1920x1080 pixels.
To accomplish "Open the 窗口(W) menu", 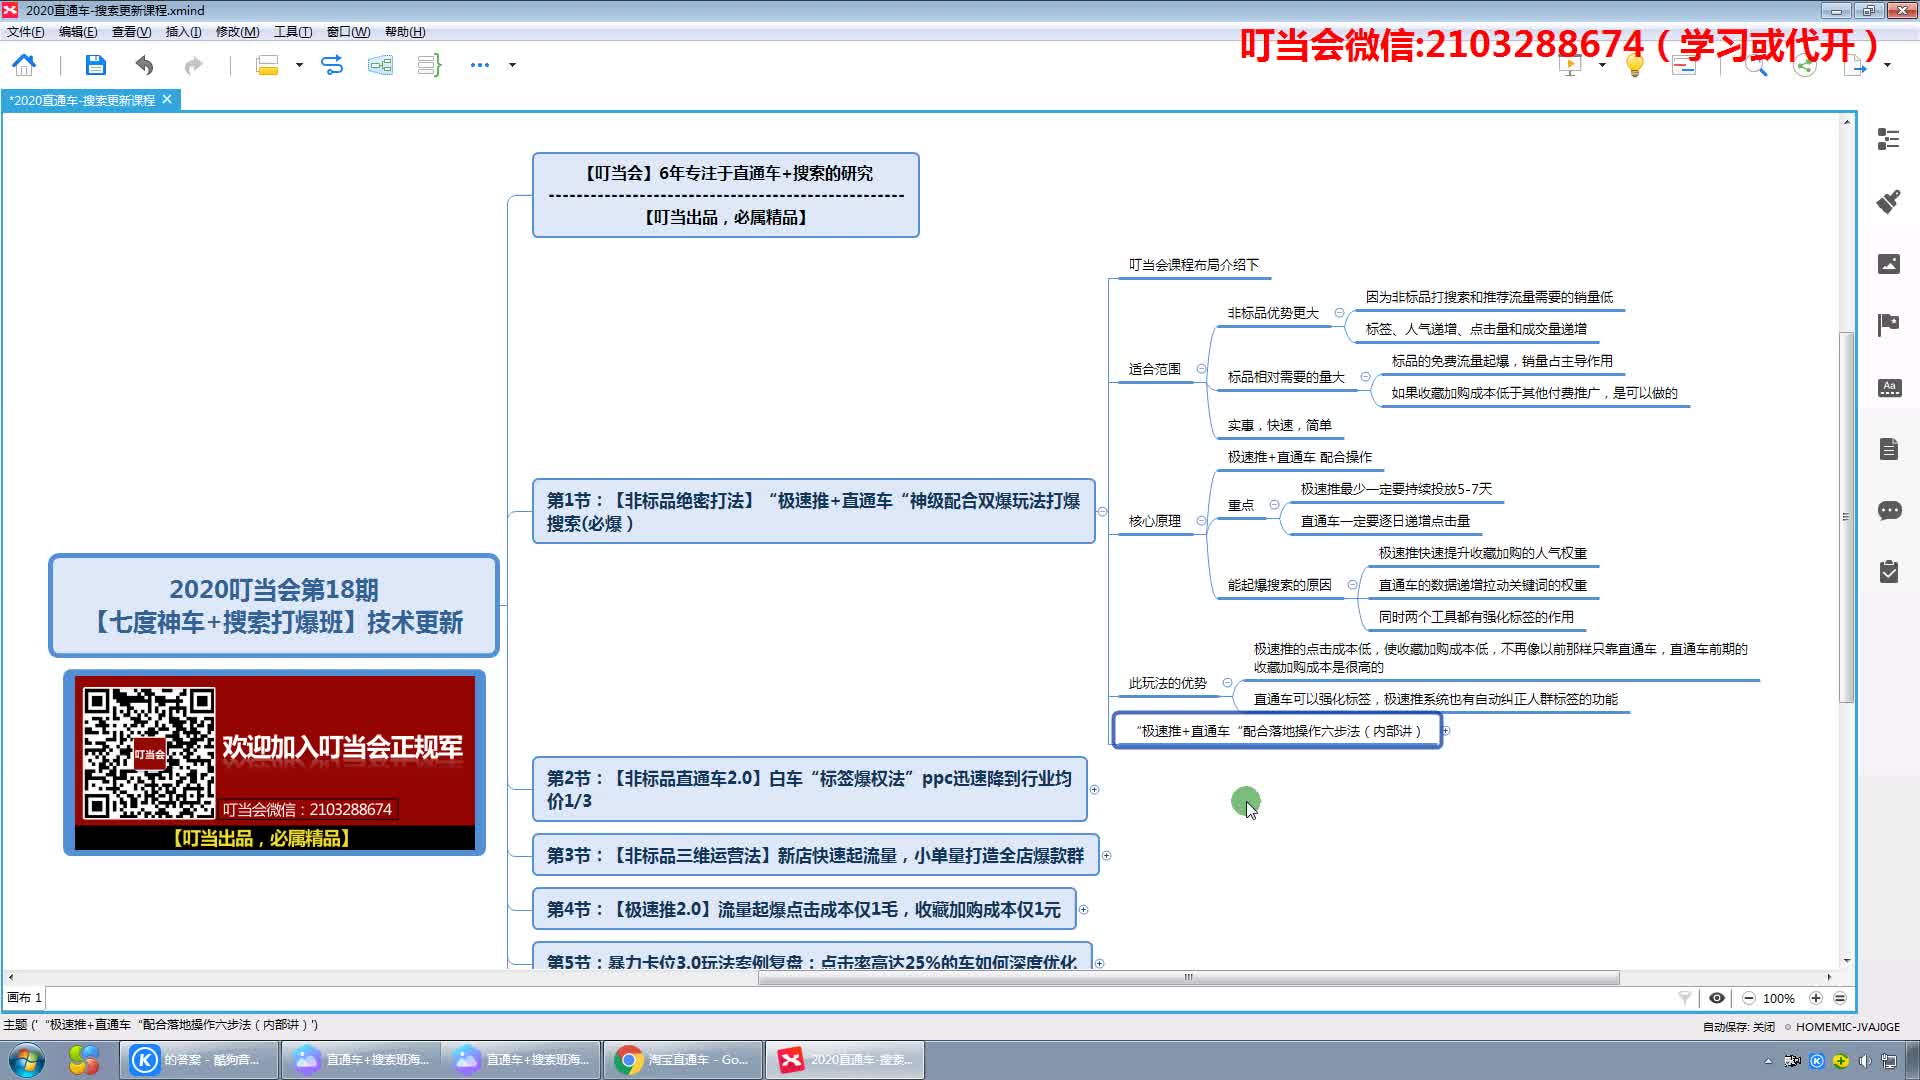I will coord(348,32).
